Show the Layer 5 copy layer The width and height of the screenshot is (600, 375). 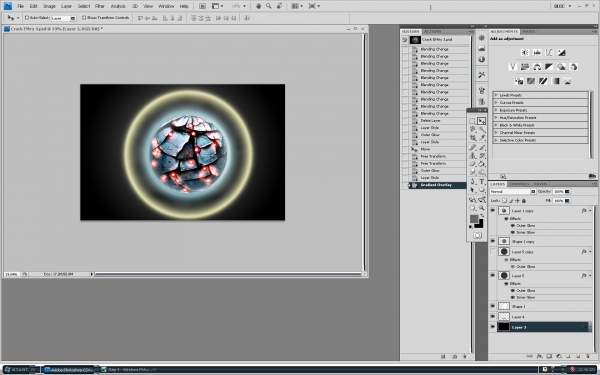tap(493, 251)
